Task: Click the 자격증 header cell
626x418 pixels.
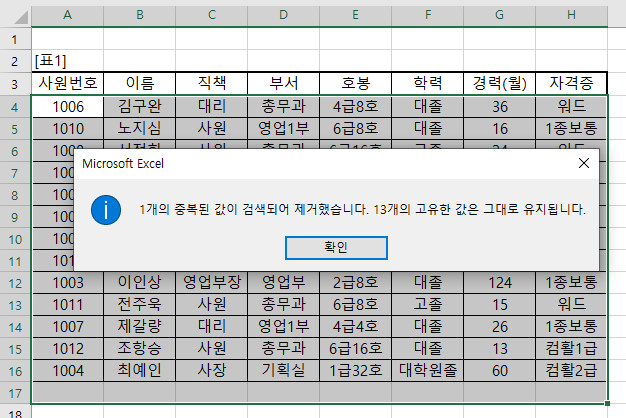Action: pyautogui.click(x=571, y=83)
